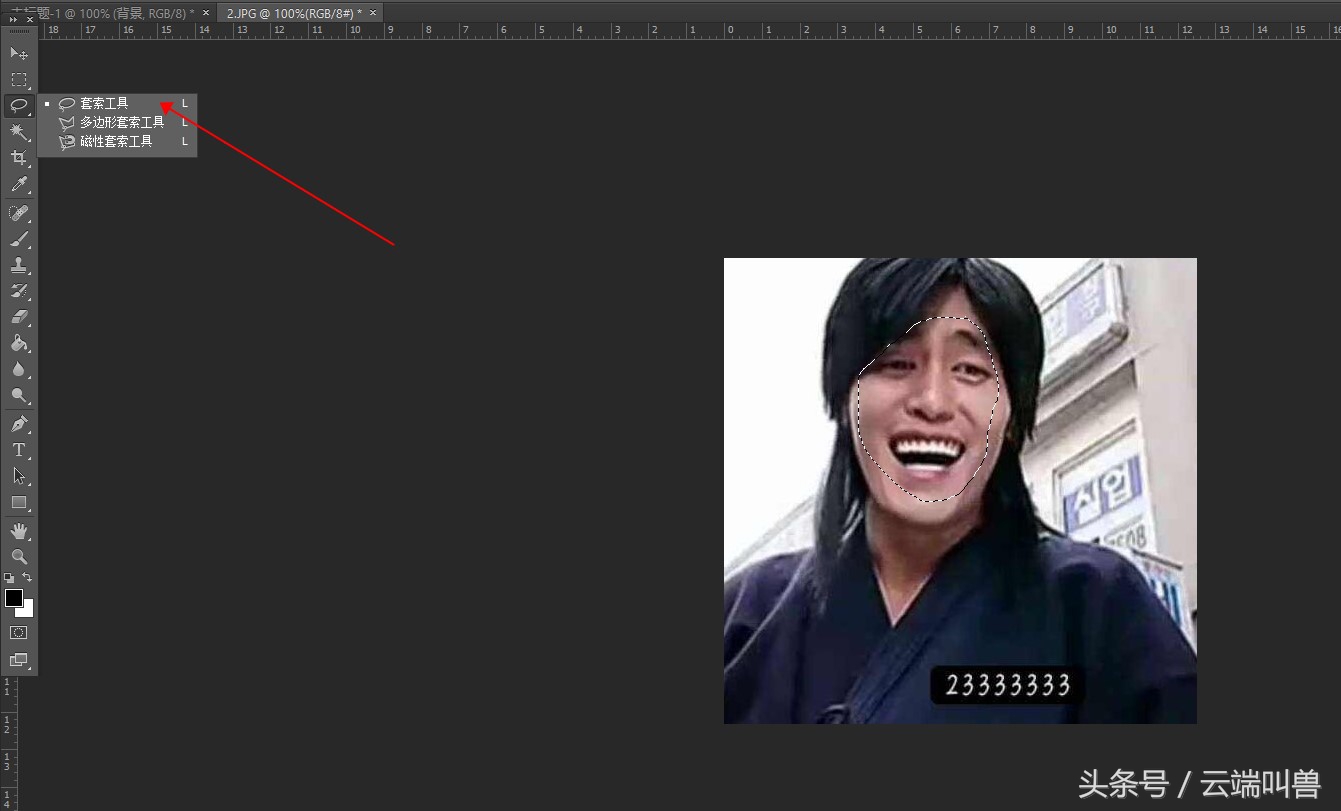Select the Rectangular Marquee tool
1341x811 pixels.
18,79
